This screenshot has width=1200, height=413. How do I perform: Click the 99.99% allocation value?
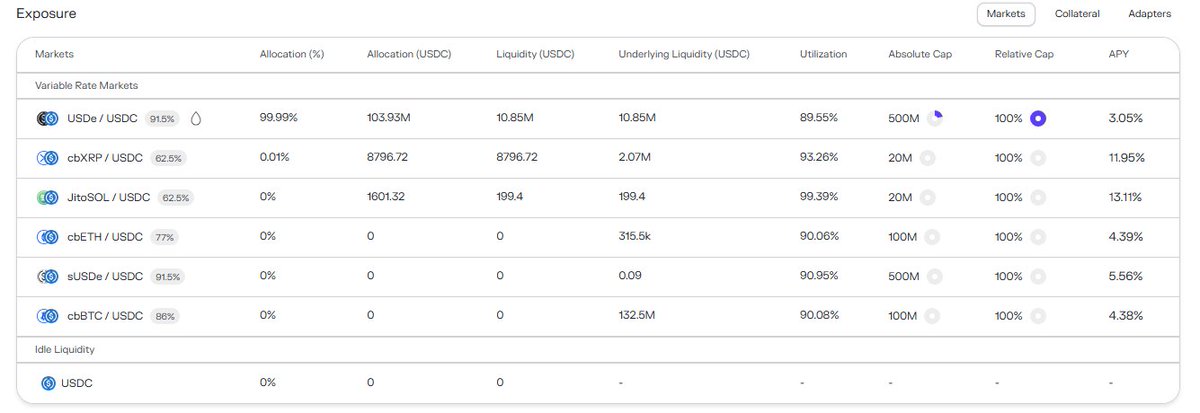[x=279, y=118]
